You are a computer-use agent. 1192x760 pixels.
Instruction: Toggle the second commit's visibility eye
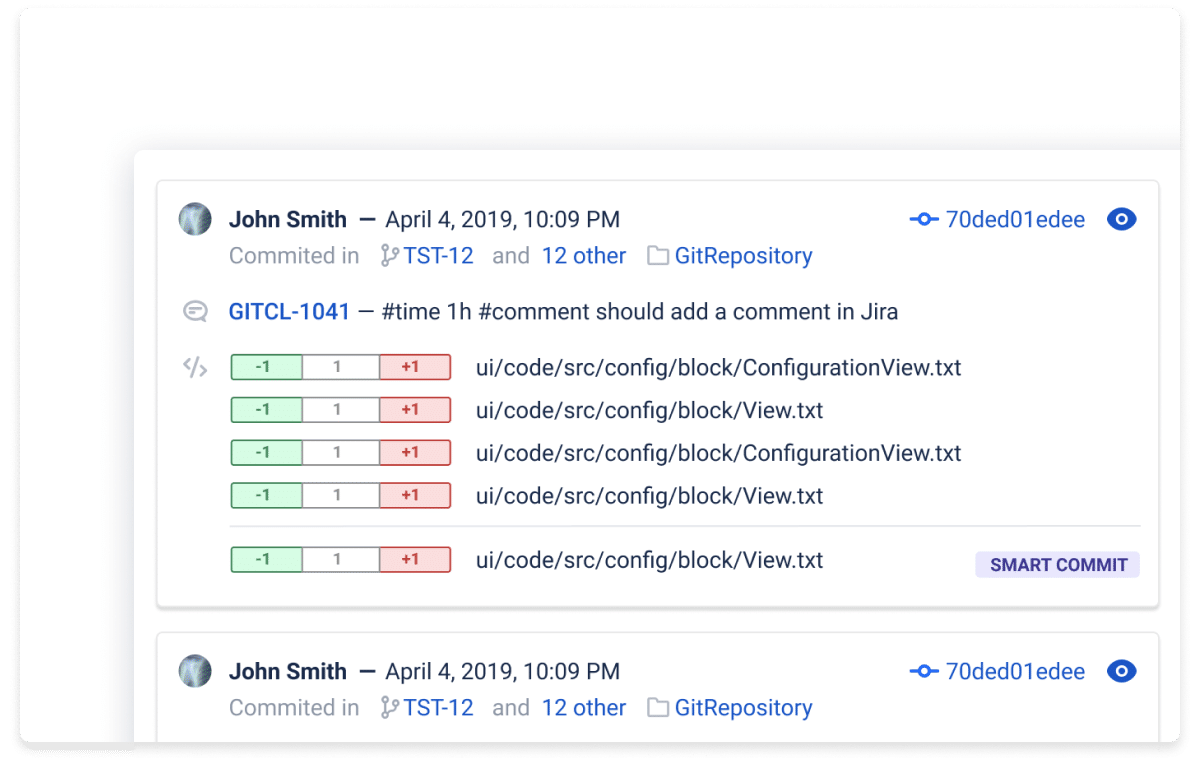[1122, 671]
